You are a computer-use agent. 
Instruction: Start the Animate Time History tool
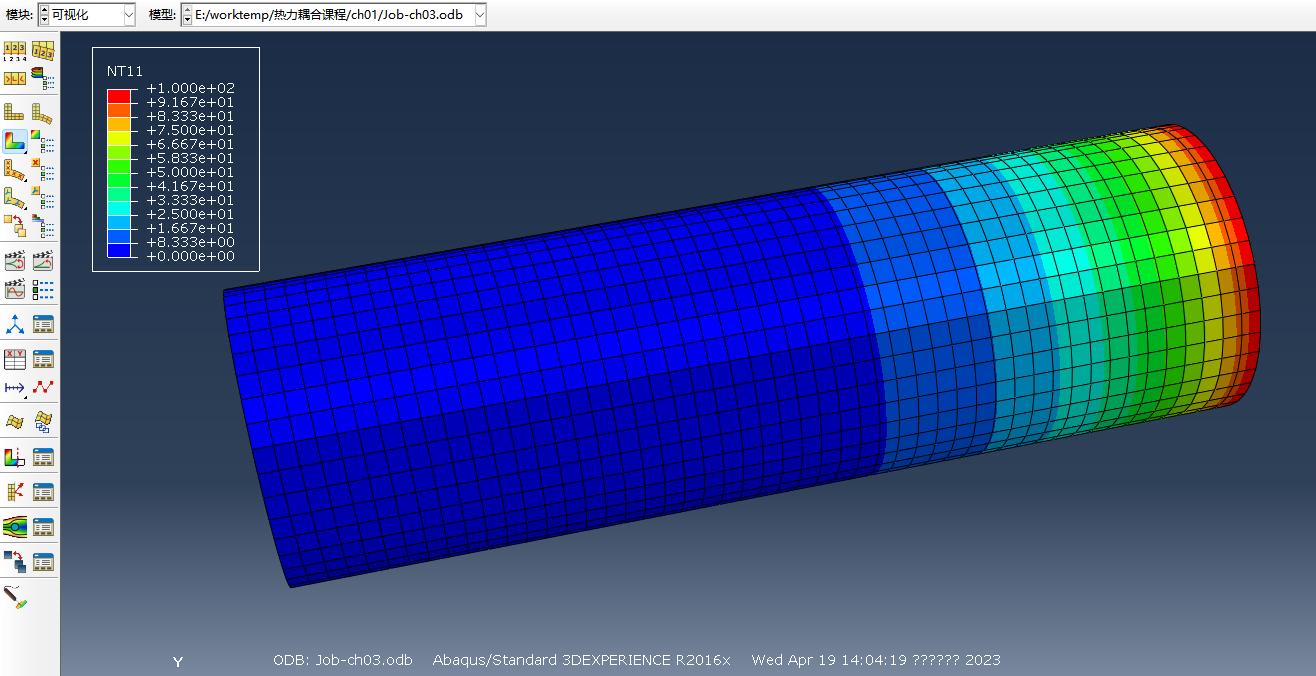[43, 262]
